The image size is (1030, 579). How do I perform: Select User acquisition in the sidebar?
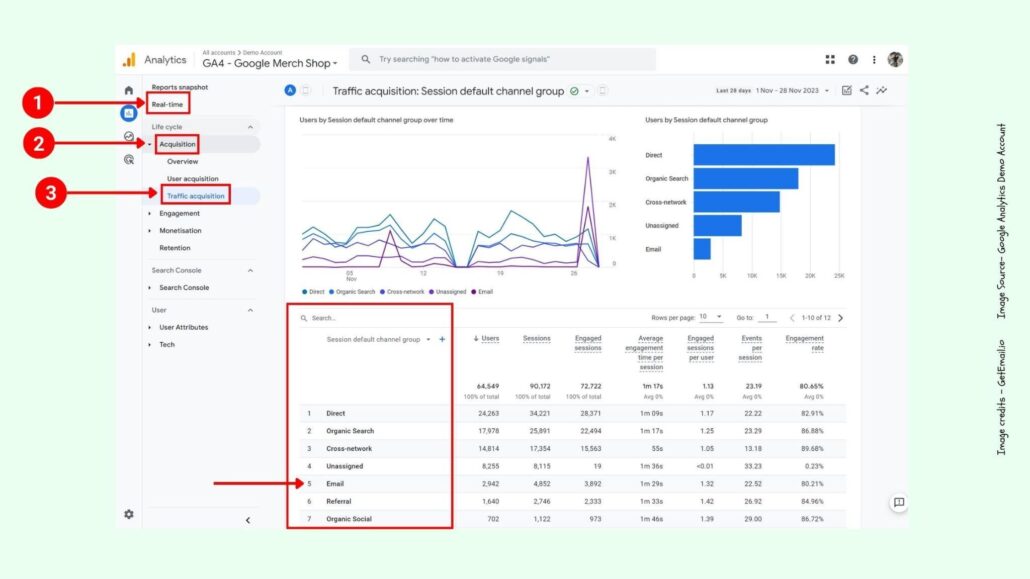tap(192, 179)
